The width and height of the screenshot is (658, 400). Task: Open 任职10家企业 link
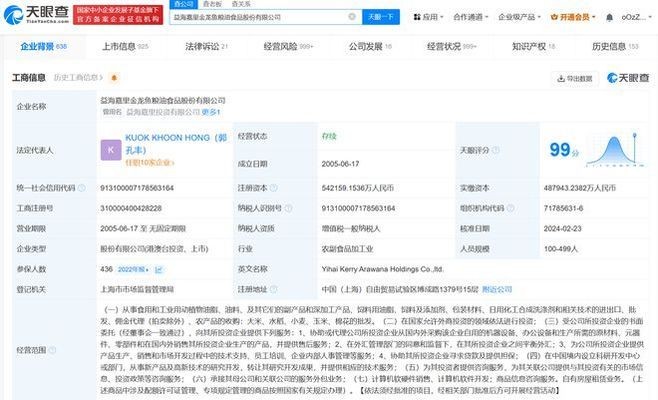149,162
